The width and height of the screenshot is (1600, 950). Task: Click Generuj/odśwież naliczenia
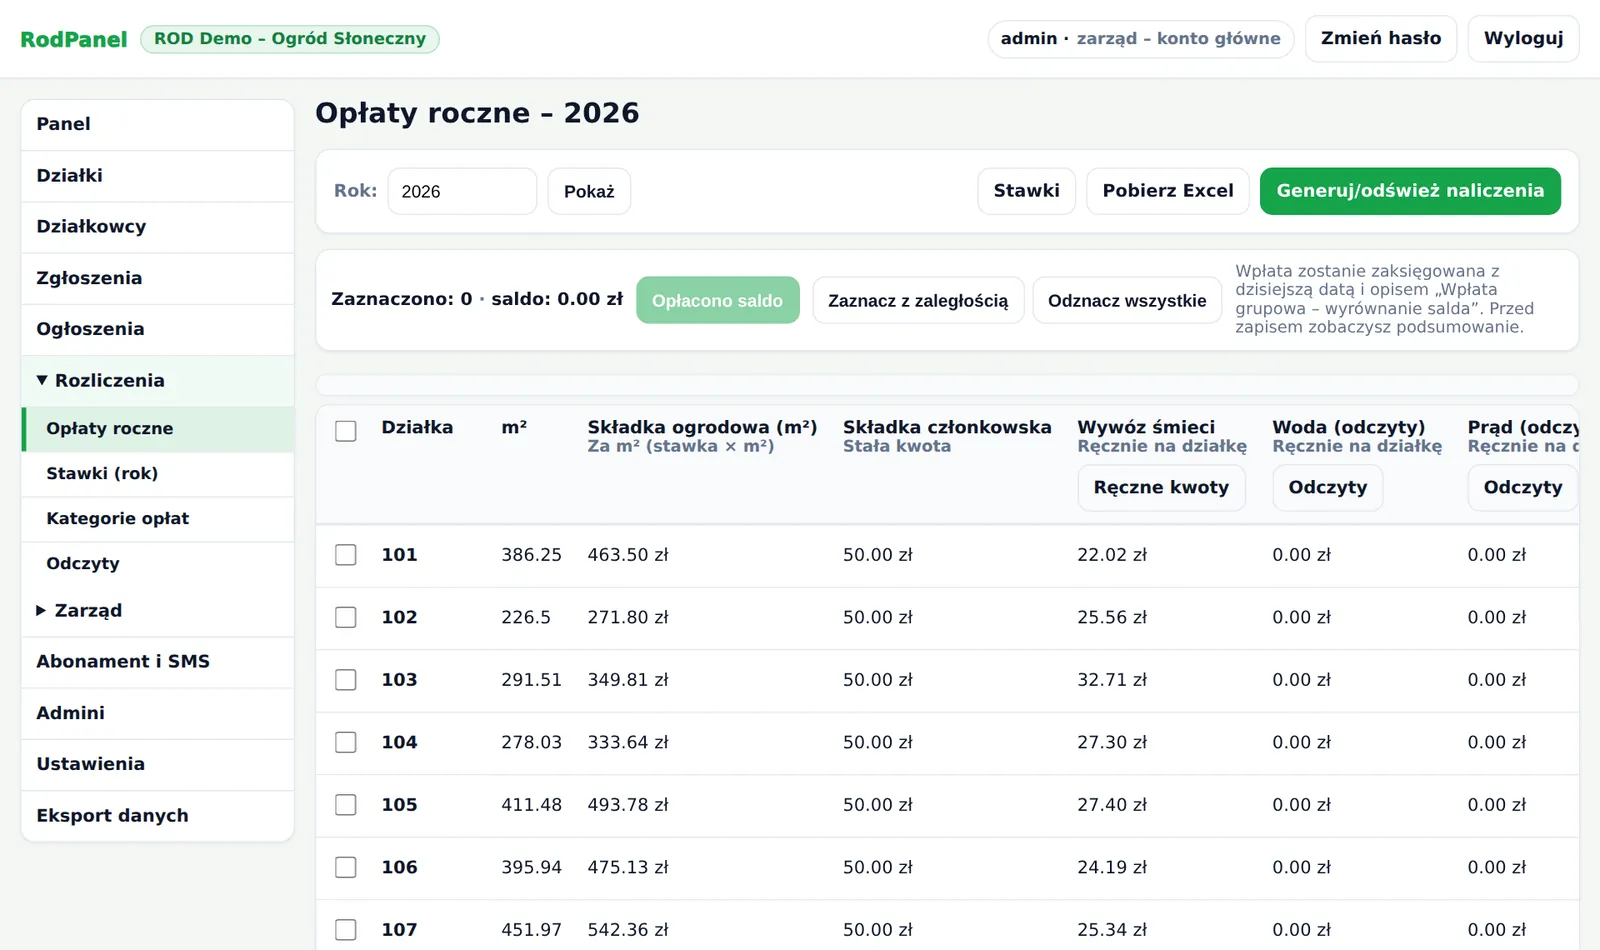point(1410,191)
